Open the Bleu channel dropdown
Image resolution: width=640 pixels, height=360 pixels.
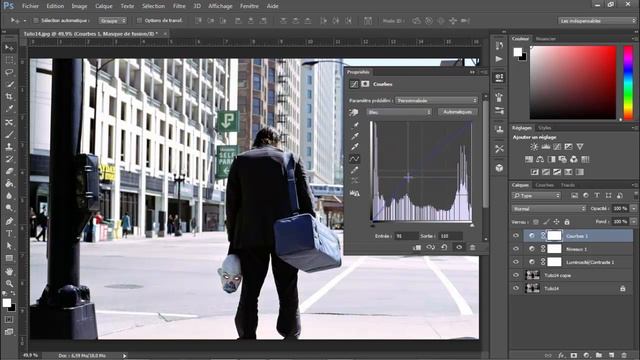click(399, 112)
